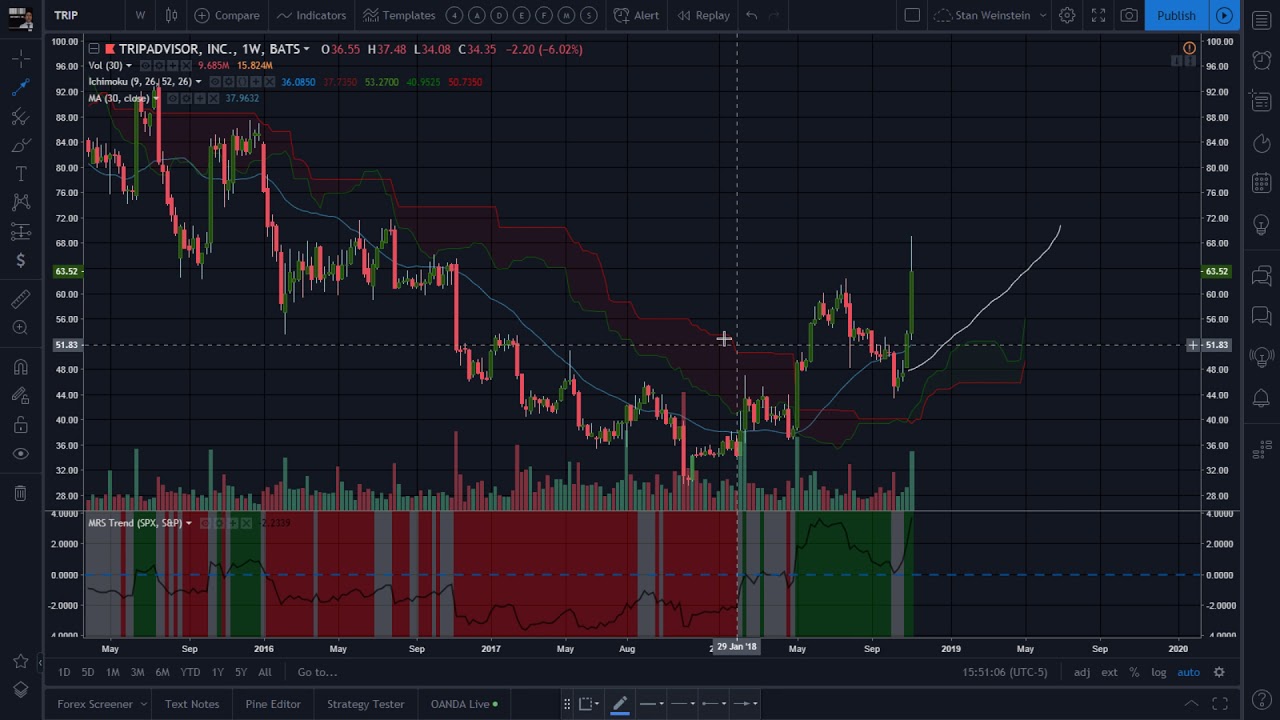Collapse the indicator legend toggle

tap(93, 49)
